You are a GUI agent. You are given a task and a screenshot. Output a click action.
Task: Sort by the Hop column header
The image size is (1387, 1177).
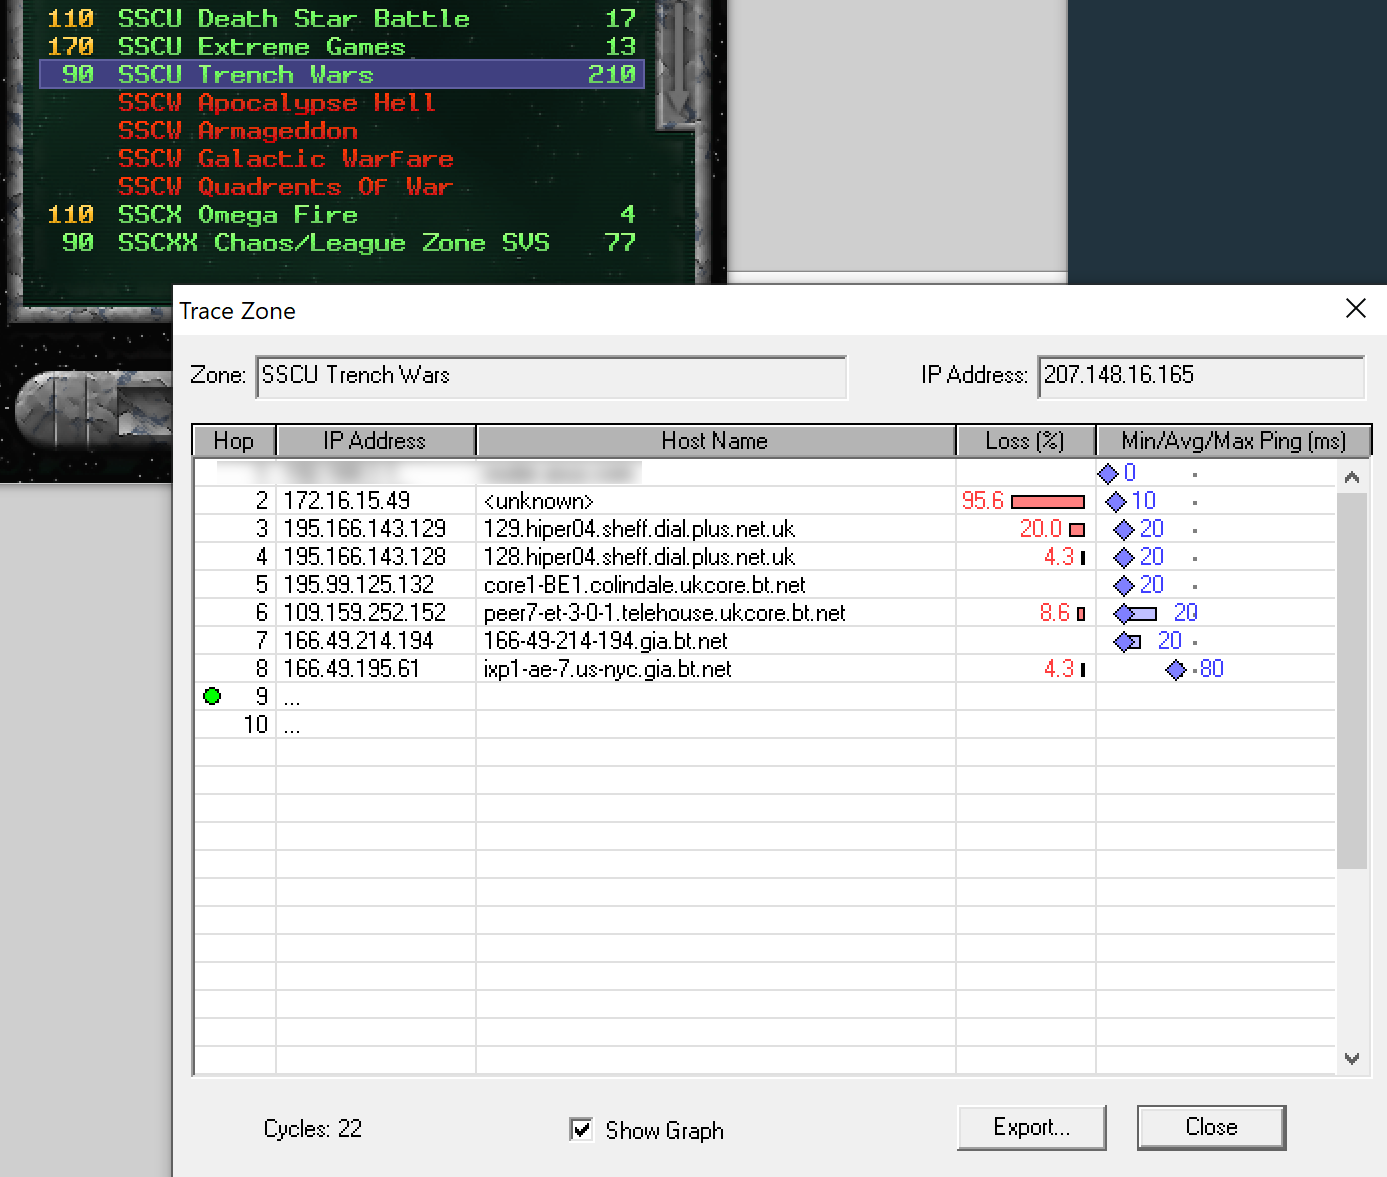tap(233, 441)
